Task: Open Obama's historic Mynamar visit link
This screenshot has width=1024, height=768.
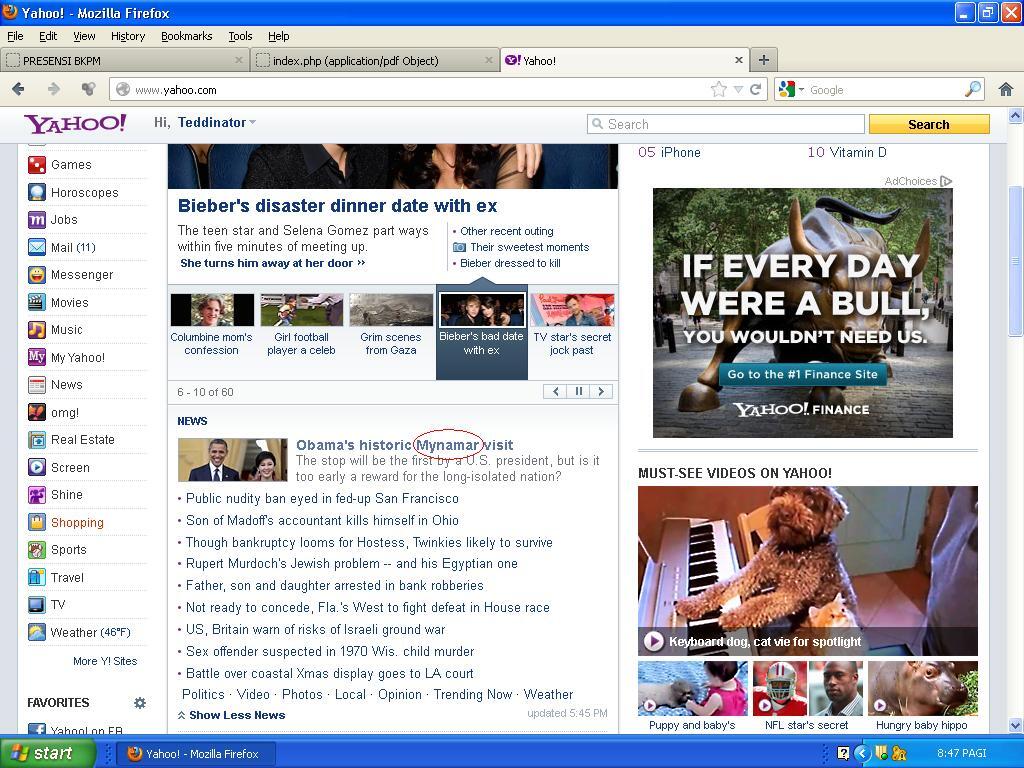Action: [x=404, y=445]
